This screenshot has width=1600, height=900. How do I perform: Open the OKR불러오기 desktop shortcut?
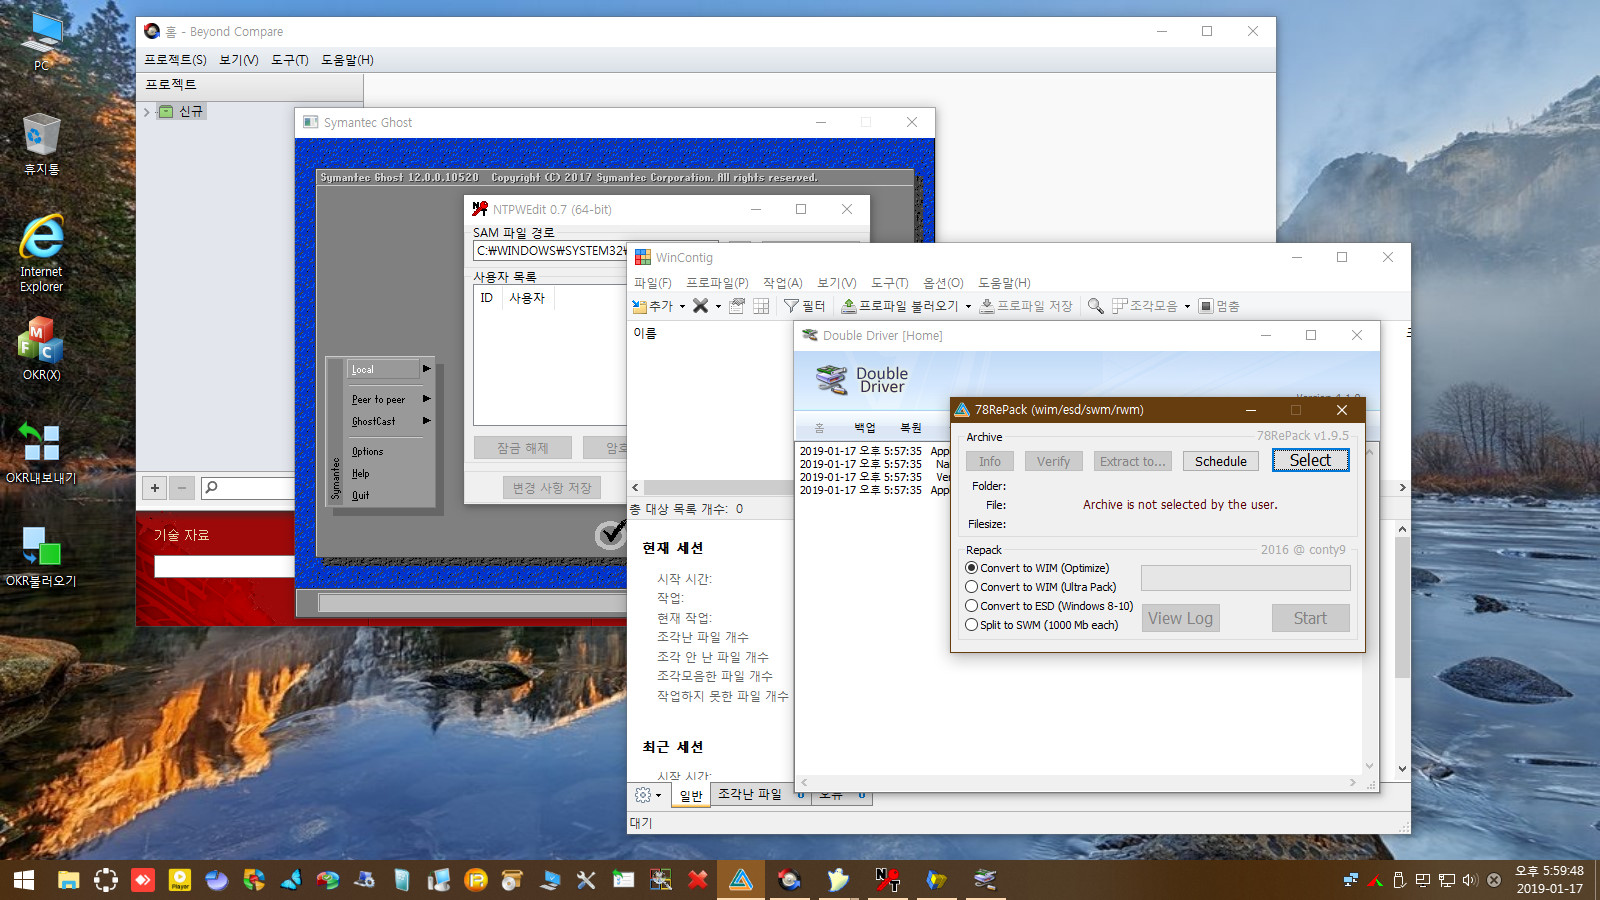click(x=41, y=556)
